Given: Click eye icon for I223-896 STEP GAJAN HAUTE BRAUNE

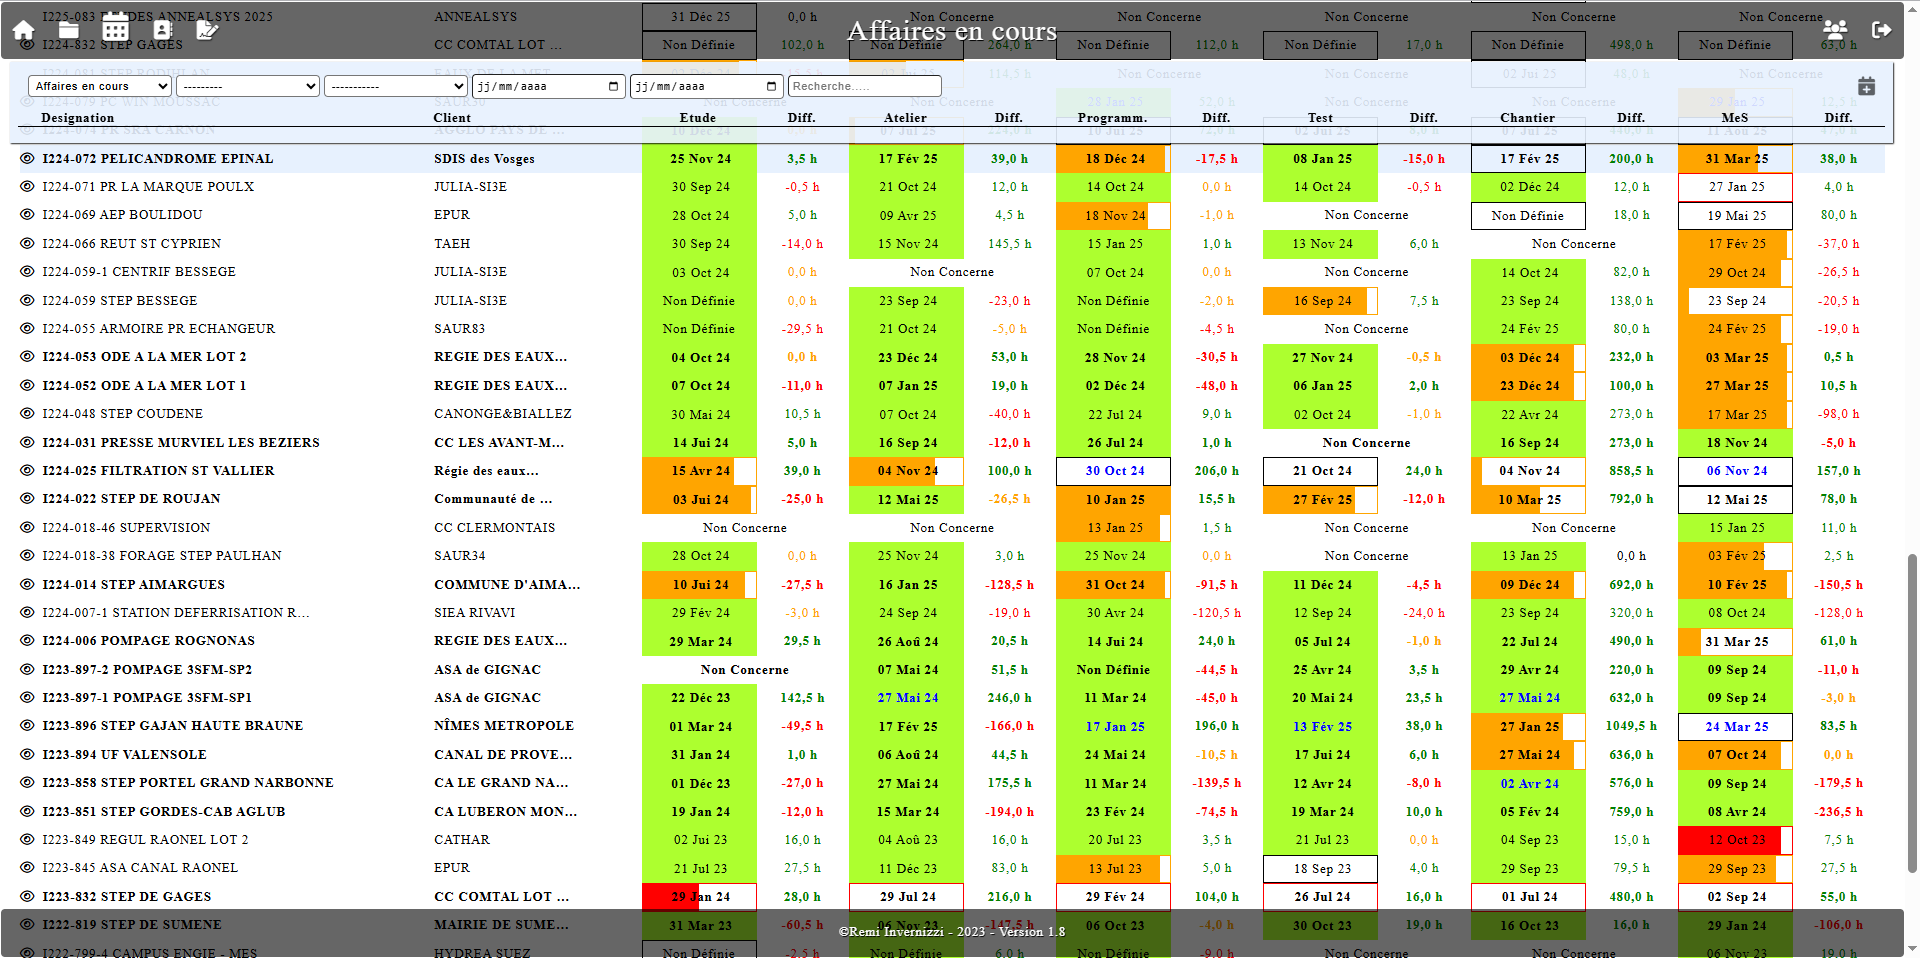Looking at the screenshot, I should 27,725.
